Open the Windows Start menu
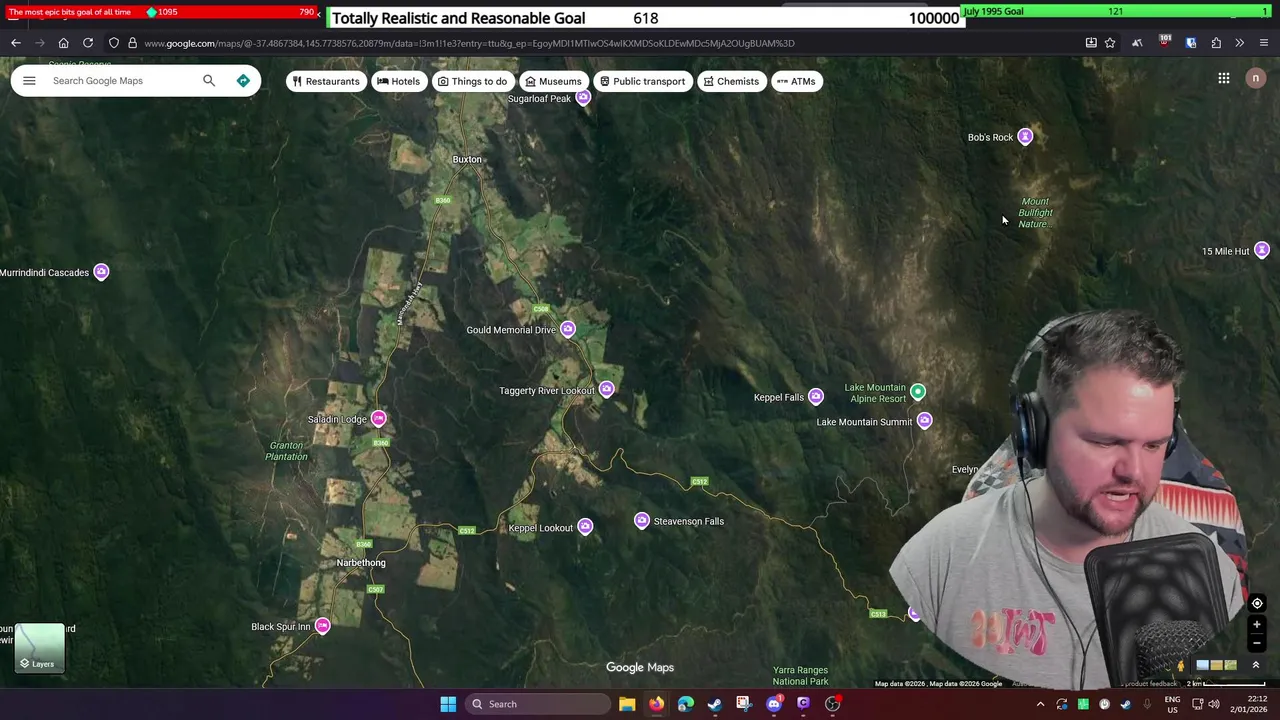The width and height of the screenshot is (1280, 720). coord(448,704)
